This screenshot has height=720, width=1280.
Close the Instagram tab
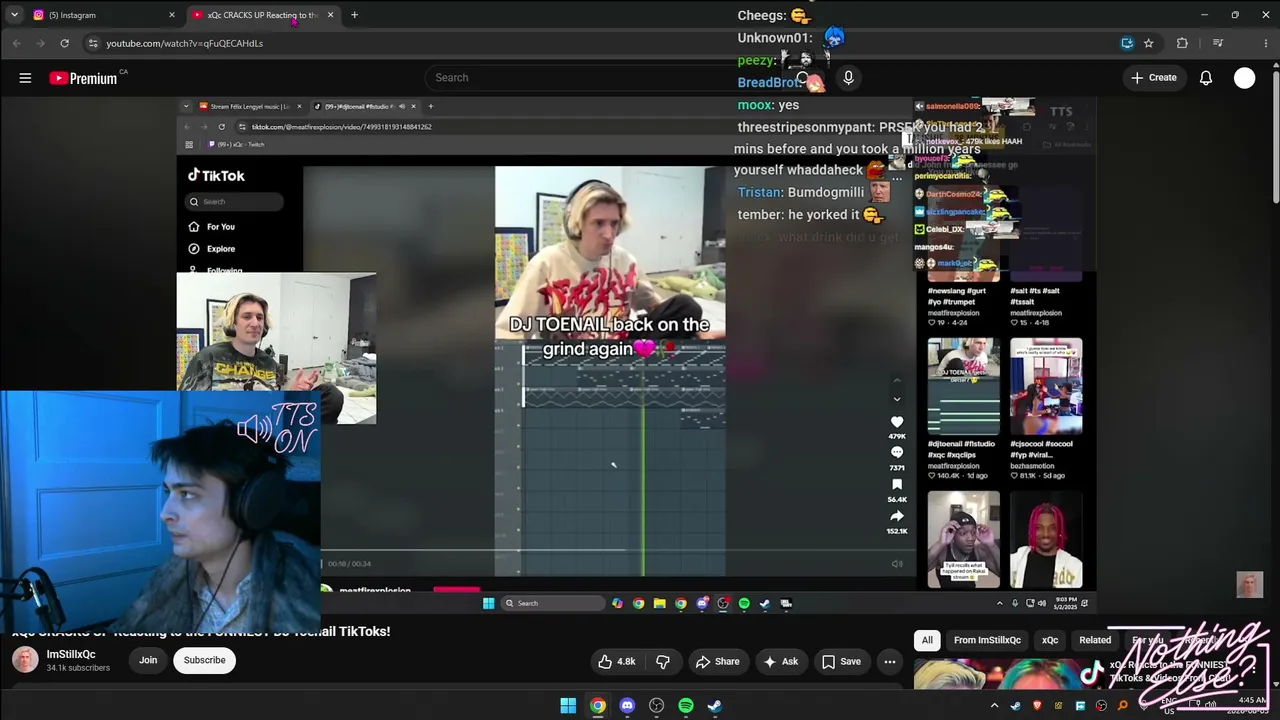[x=172, y=15]
